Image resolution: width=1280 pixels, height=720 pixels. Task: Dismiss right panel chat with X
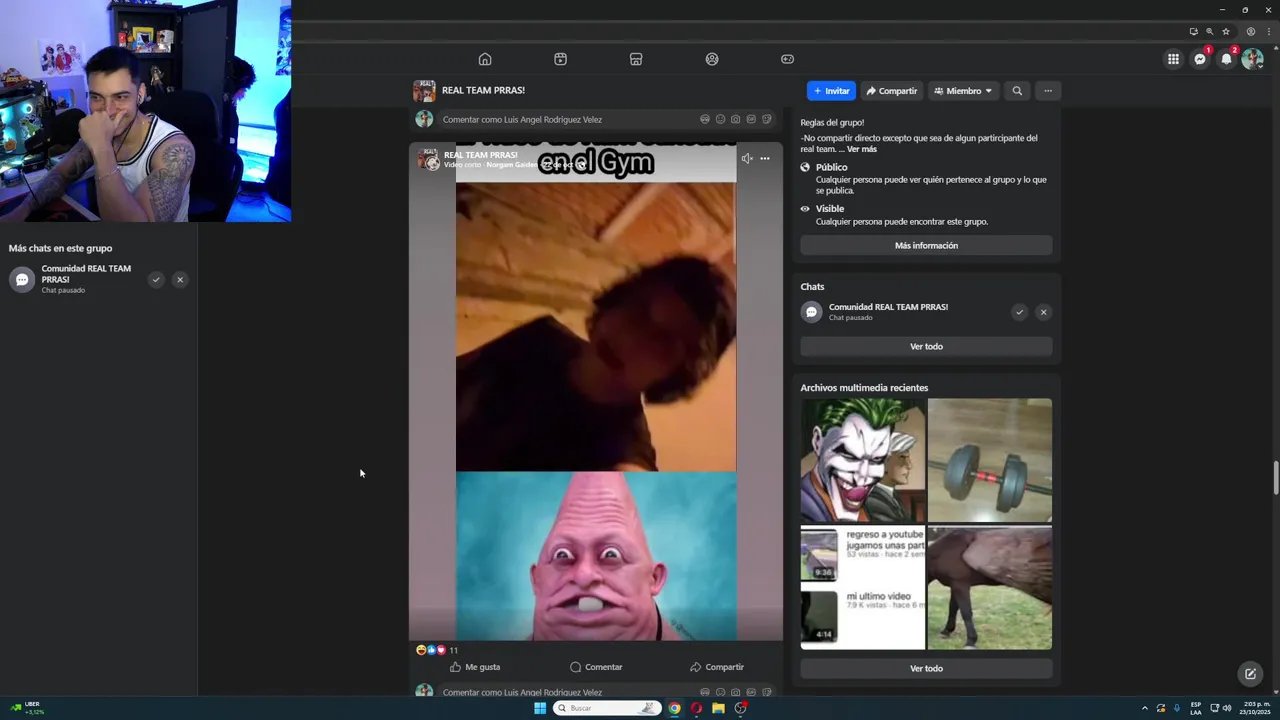(1043, 312)
